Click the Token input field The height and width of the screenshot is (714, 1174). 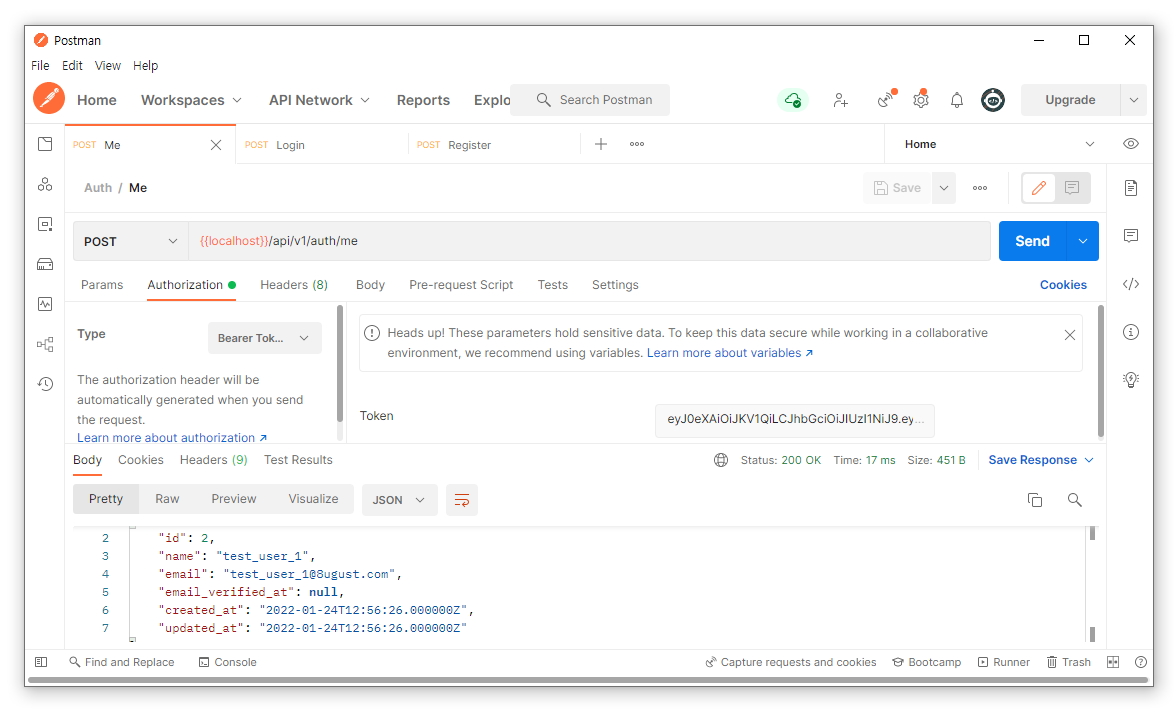794,420
